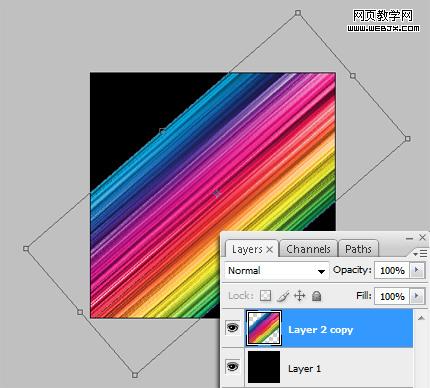430x388 pixels.
Task: Open Fill slider arrow
Action: [417, 296]
